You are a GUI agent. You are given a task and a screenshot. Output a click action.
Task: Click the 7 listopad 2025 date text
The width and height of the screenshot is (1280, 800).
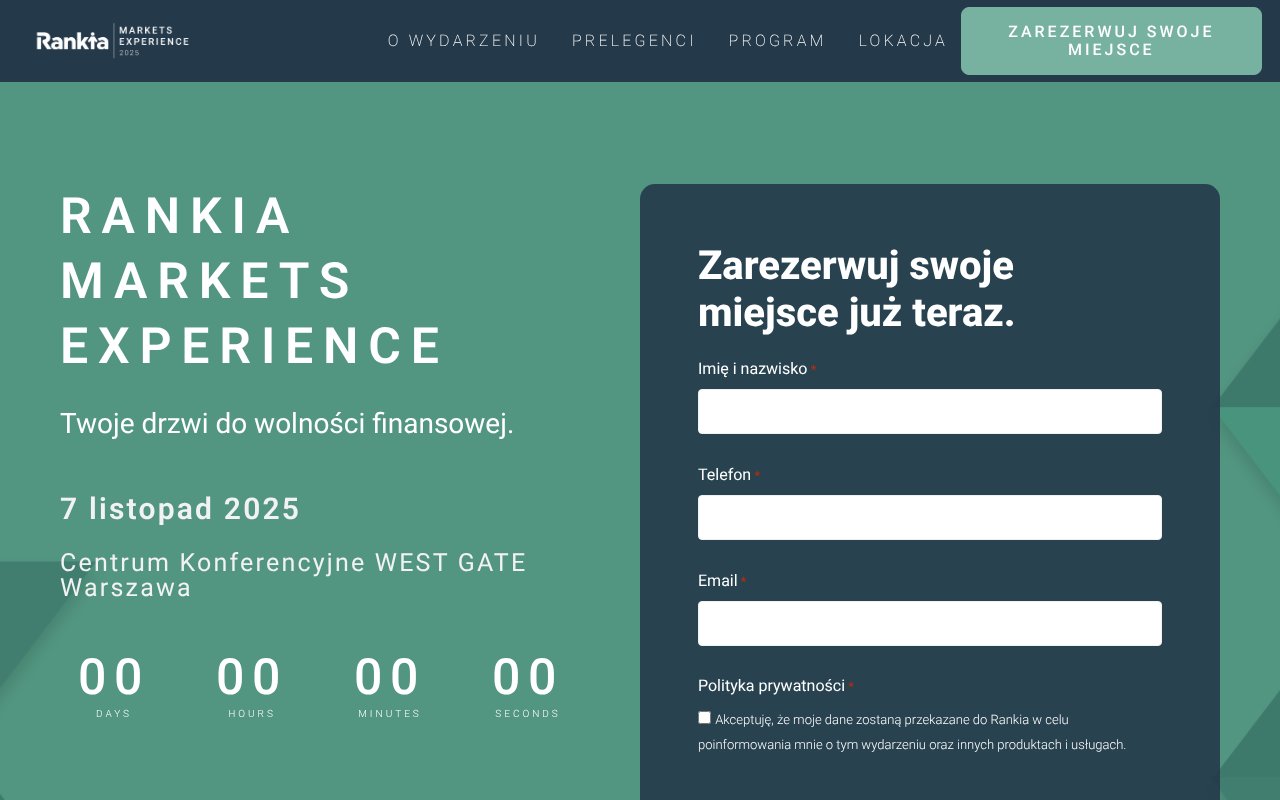tap(180, 509)
